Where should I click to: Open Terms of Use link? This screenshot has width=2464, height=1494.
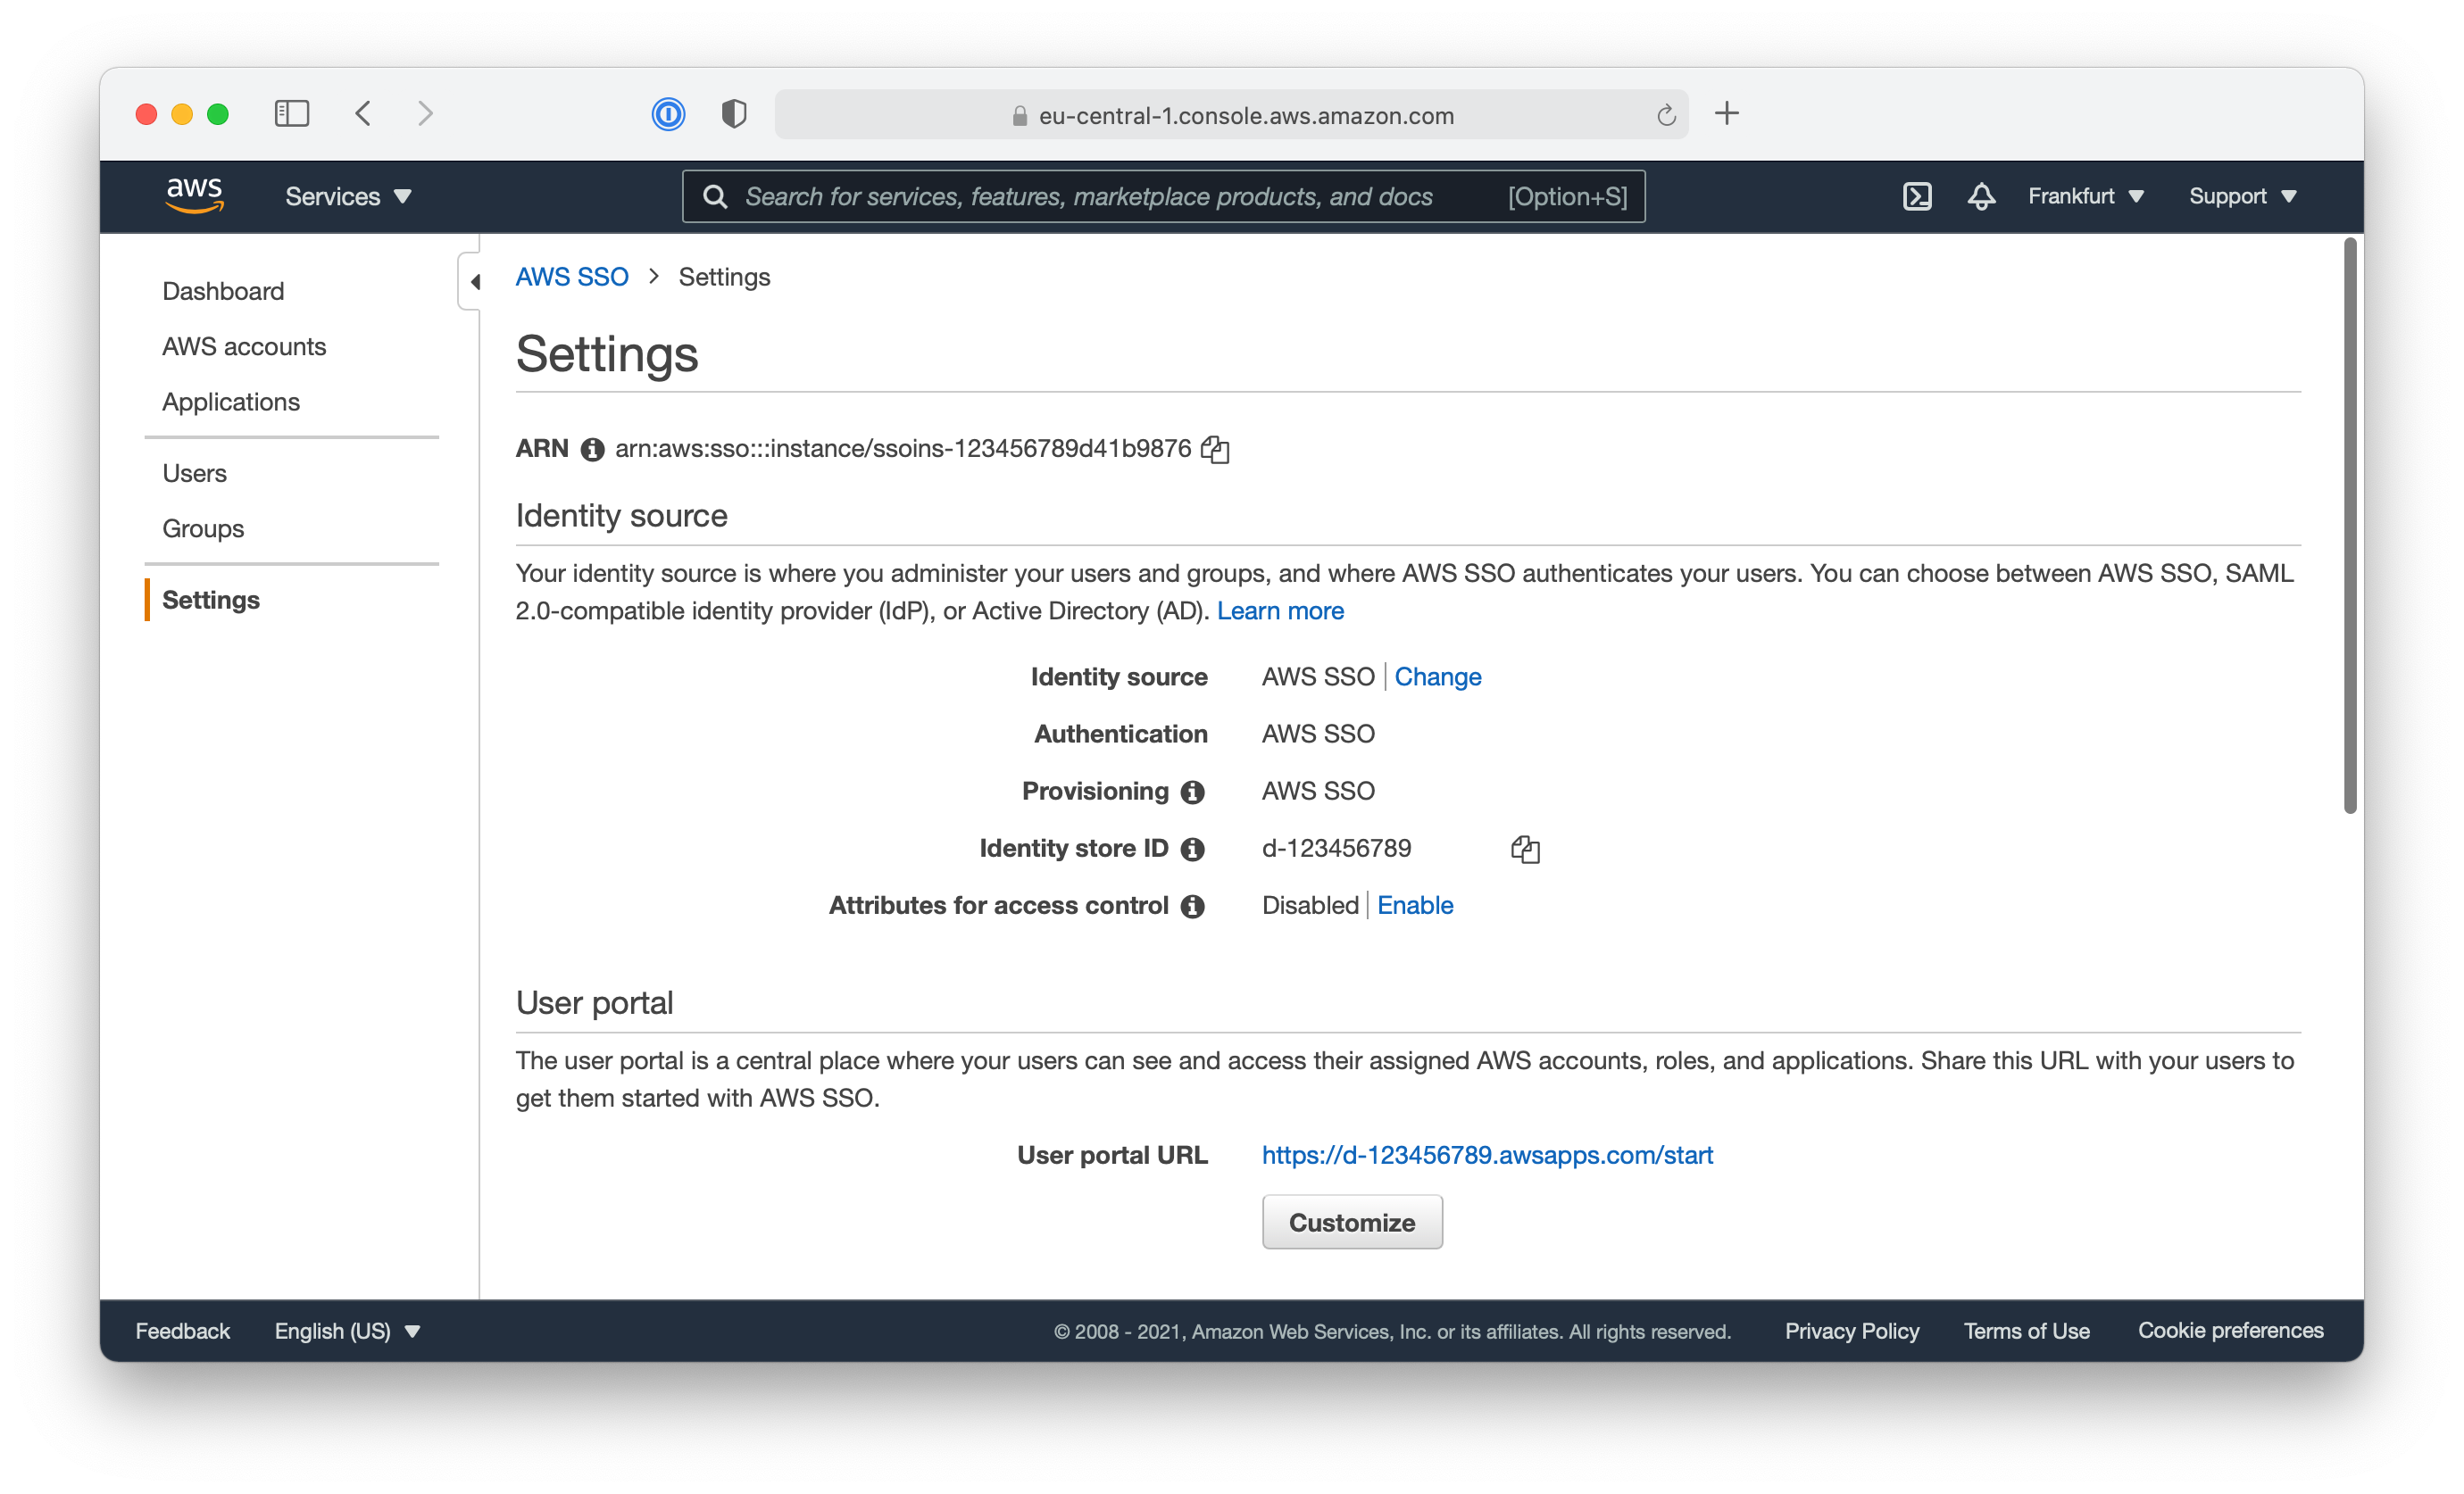pyautogui.click(x=2026, y=1331)
